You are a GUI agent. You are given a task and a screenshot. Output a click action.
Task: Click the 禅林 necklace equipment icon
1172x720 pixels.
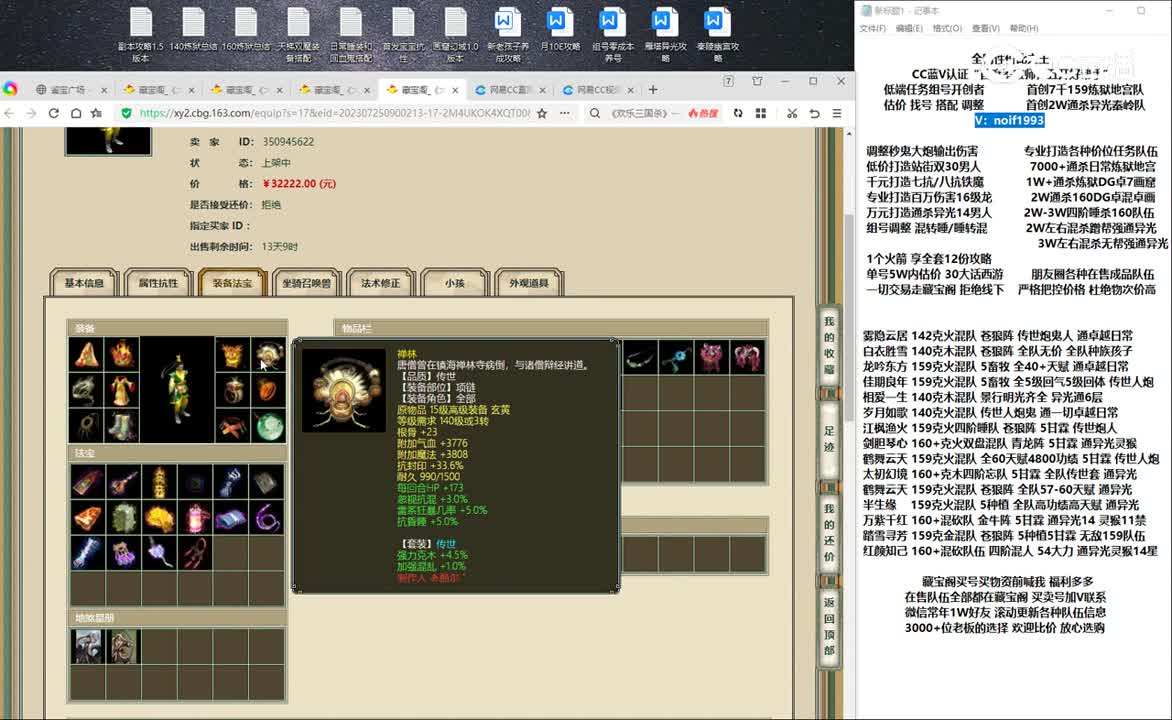click(x=268, y=354)
